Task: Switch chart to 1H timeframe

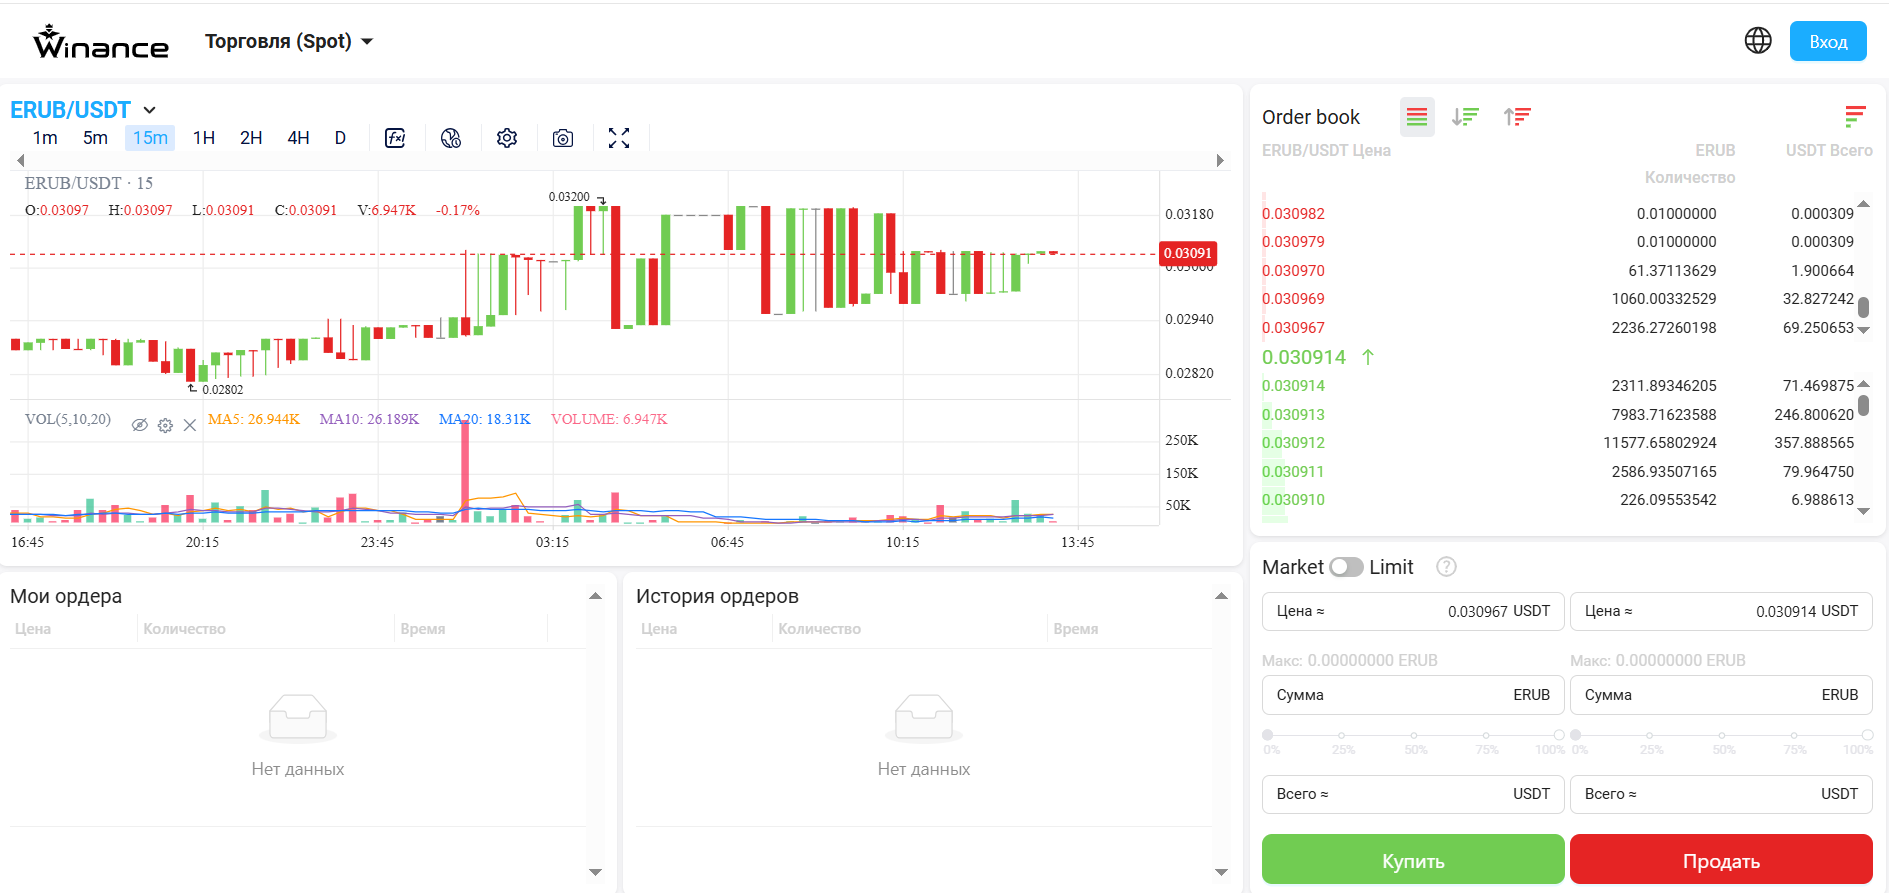Action: coord(204,138)
